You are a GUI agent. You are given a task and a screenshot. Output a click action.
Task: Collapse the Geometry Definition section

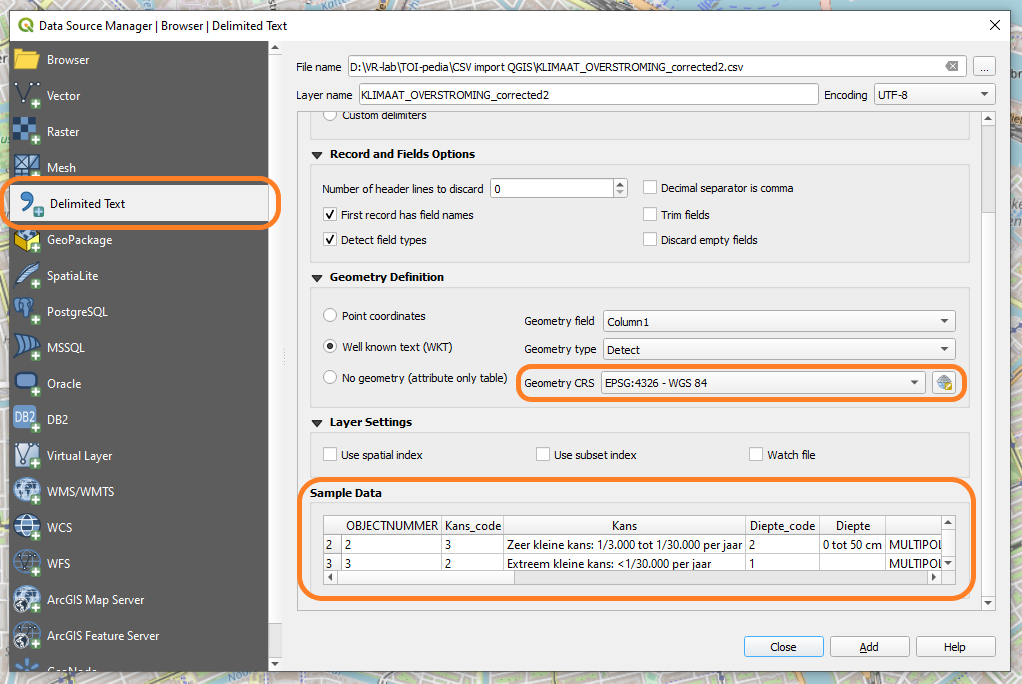[x=318, y=277]
